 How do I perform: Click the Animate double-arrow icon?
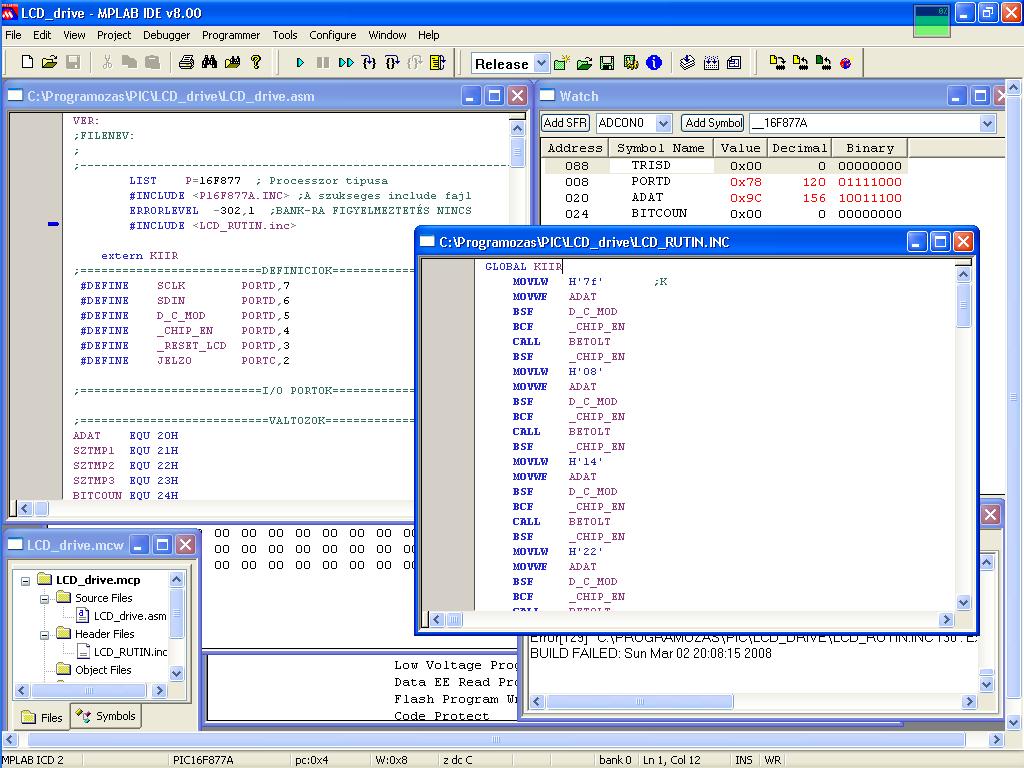pyautogui.click(x=346, y=62)
